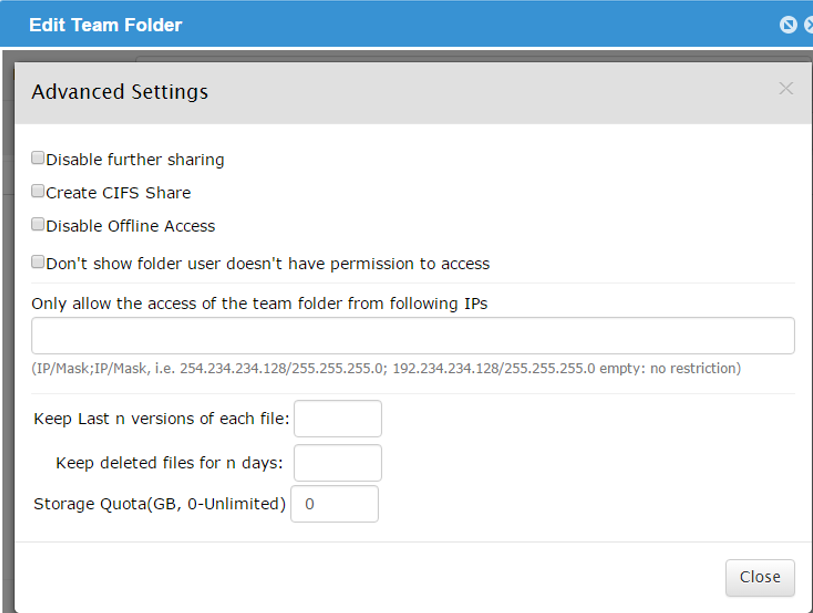Viewport: 813px width, 613px height.
Task: Click the 'Storage Quota(GB, 0-Unlimited)' label
Action: (x=160, y=504)
